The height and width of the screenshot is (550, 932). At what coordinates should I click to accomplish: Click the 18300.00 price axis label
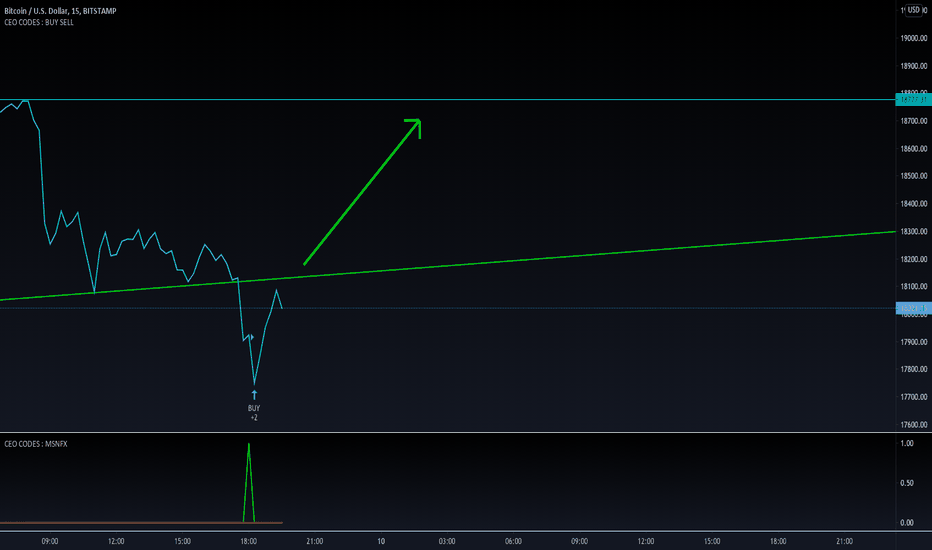point(914,231)
